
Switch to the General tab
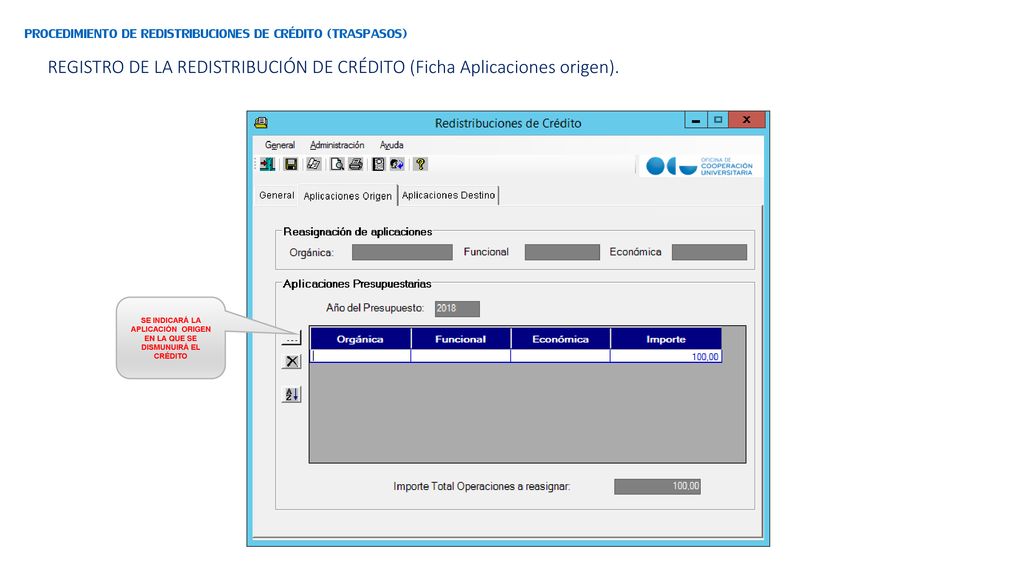click(x=277, y=195)
